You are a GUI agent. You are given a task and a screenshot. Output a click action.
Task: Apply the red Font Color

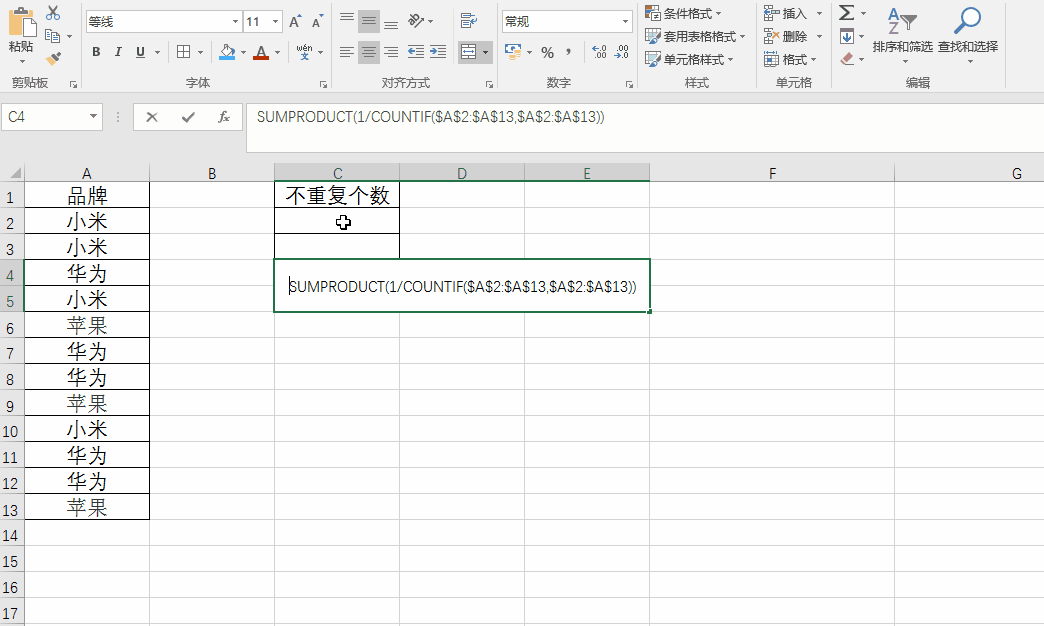261,51
